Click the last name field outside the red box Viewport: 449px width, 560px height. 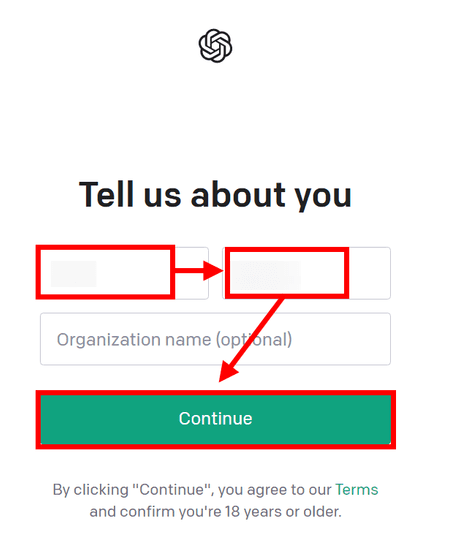370,273
